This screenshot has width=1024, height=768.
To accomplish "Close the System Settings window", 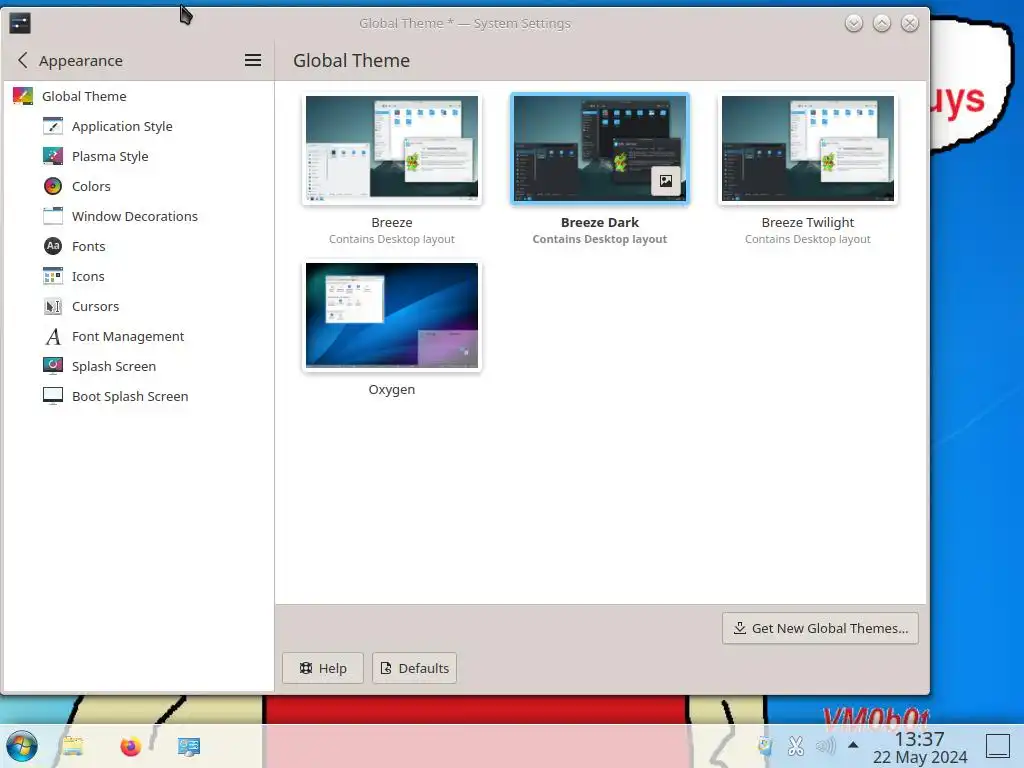I will (910, 24).
